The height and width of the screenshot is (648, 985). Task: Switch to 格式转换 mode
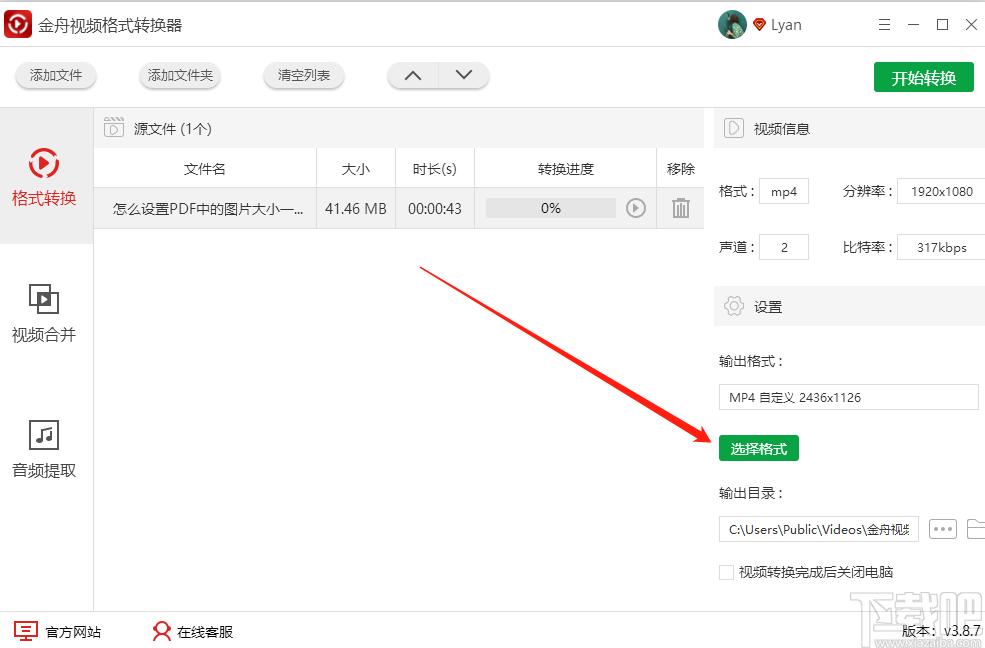pyautogui.click(x=44, y=176)
